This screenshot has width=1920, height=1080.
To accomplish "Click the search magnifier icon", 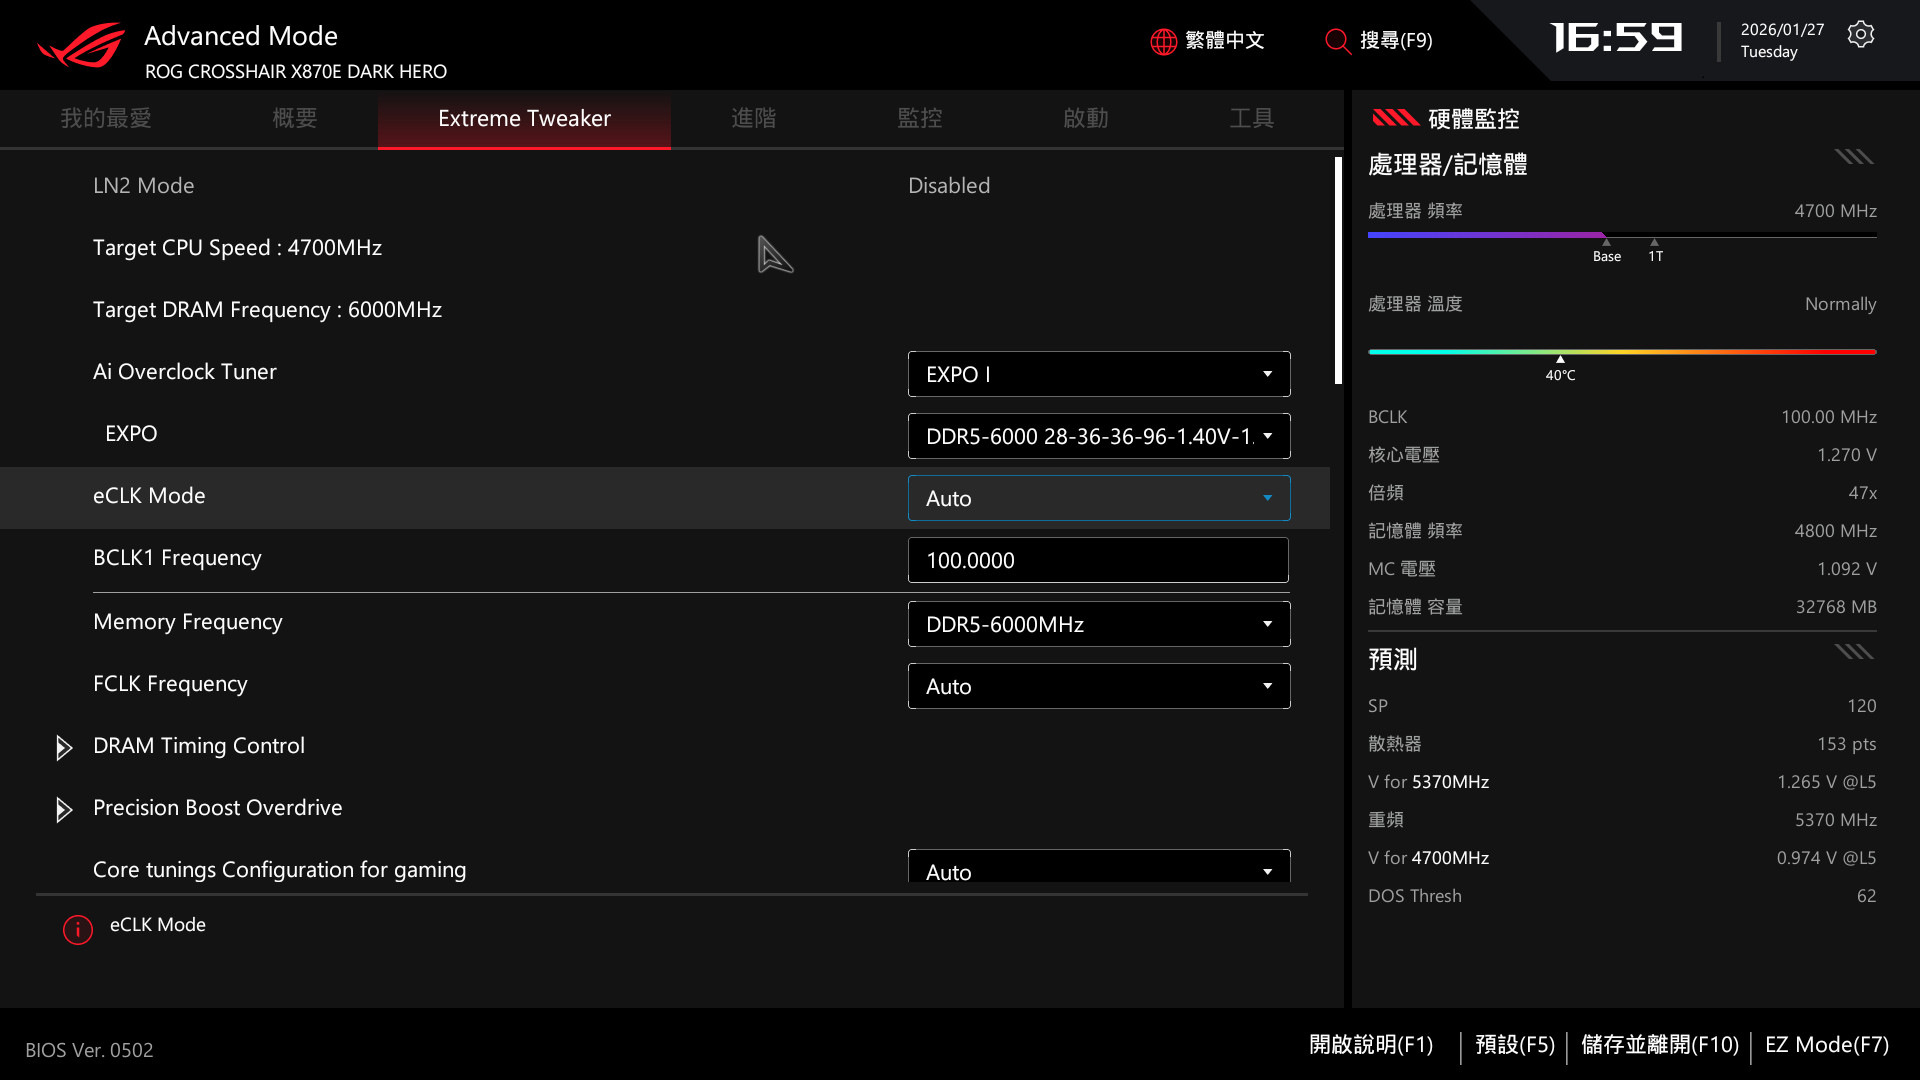I will point(1337,41).
